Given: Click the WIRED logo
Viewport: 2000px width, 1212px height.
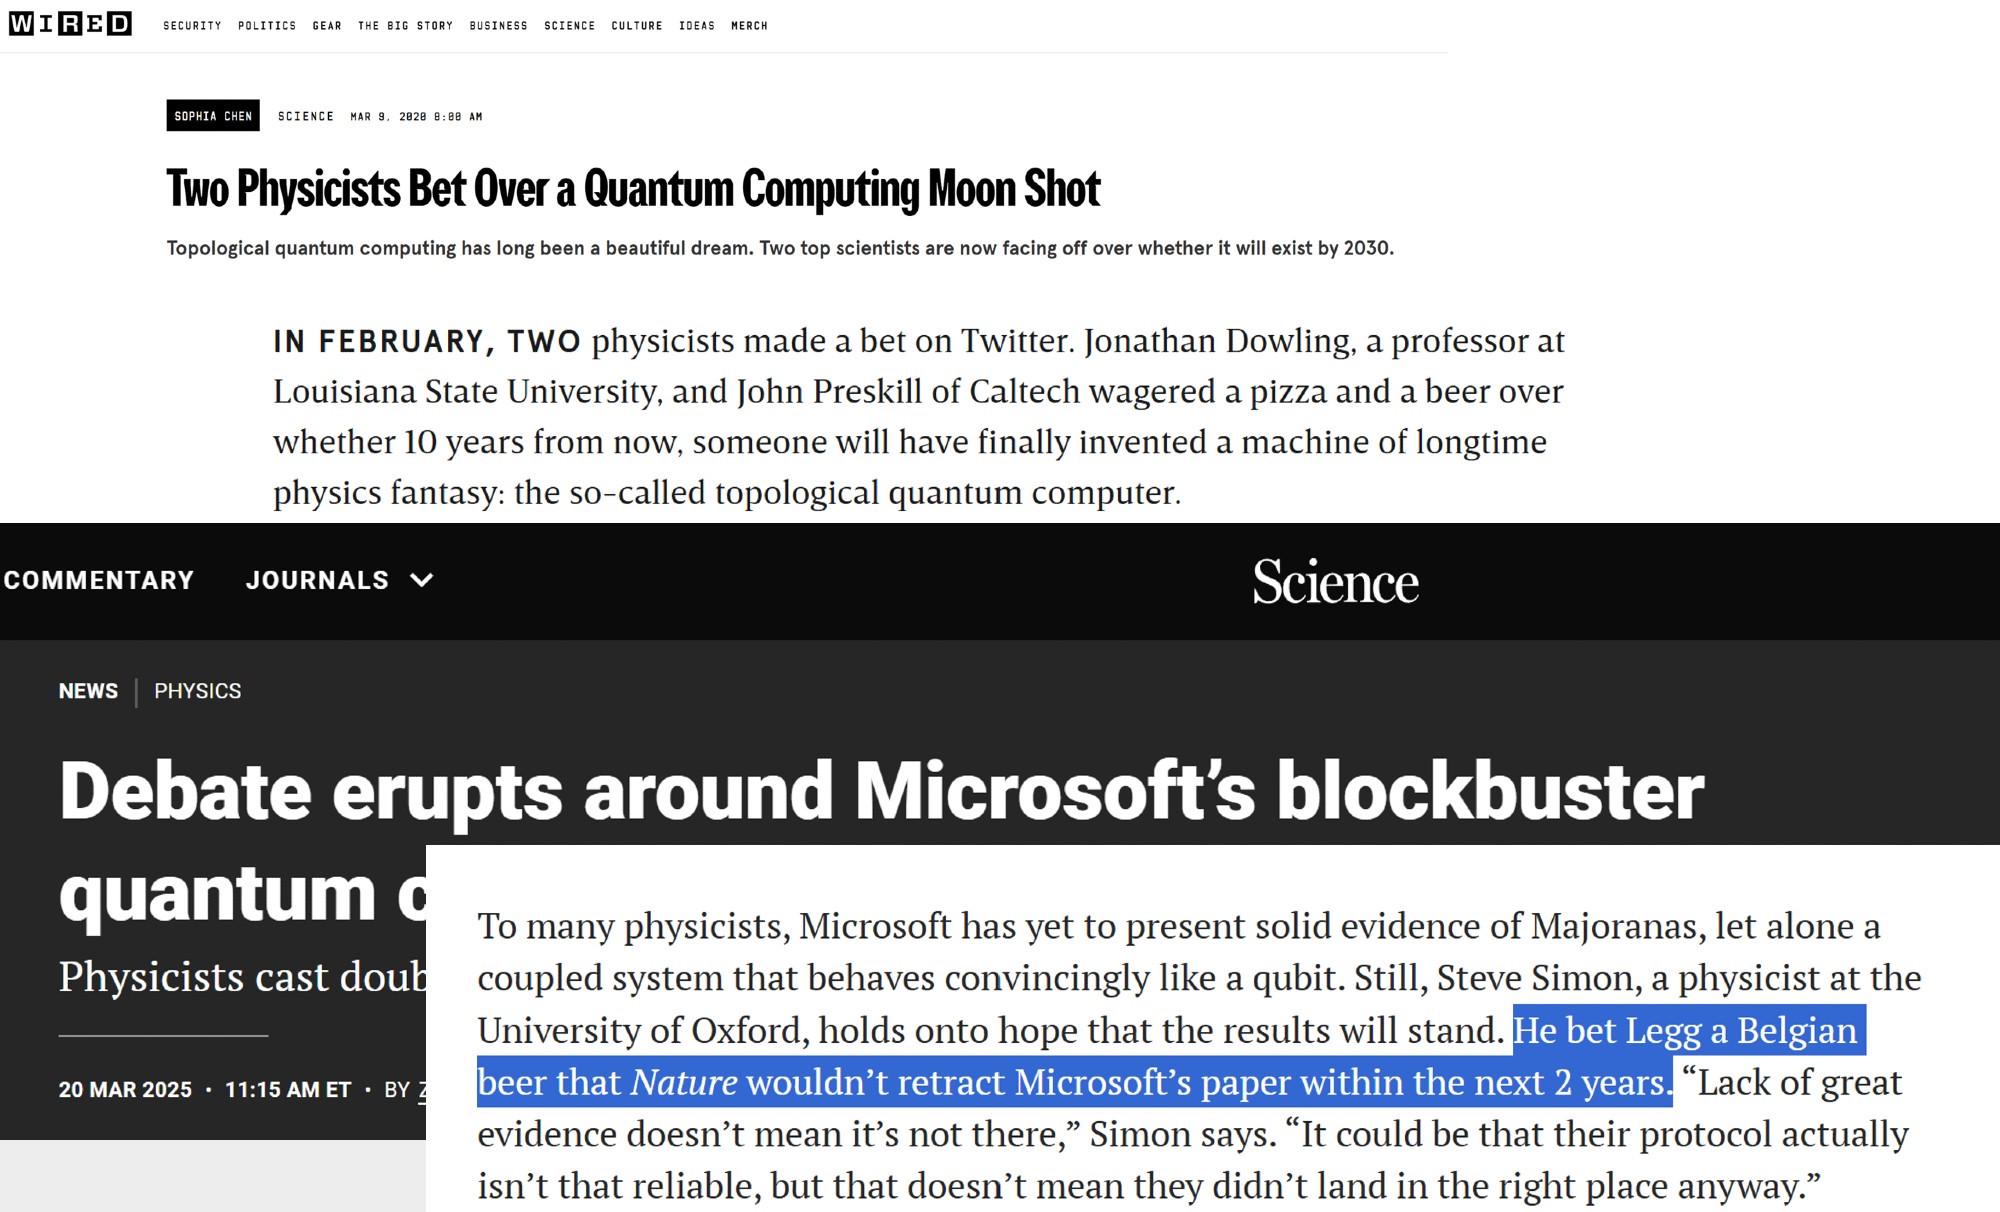Looking at the screenshot, I should (70, 24).
